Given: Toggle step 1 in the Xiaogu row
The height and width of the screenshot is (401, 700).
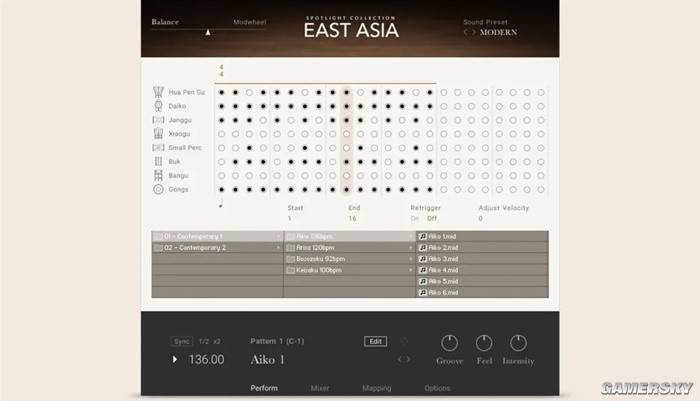Looking at the screenshot, I should pyautogui.click(x=221, y=134).
